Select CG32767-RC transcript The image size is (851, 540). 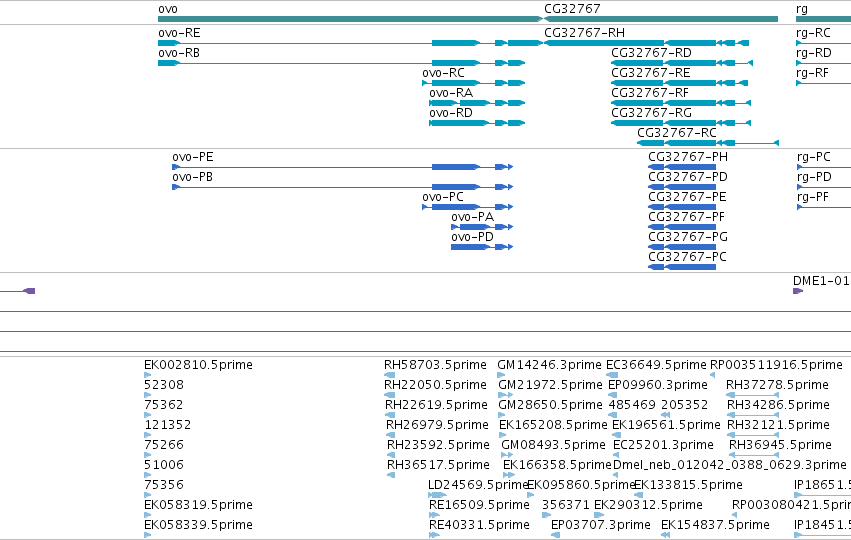(708, 143)
